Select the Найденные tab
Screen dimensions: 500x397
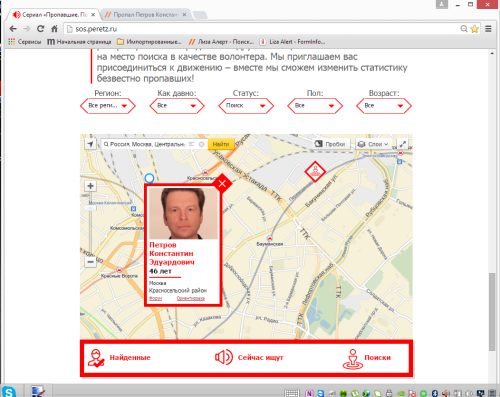coord(119,358)
